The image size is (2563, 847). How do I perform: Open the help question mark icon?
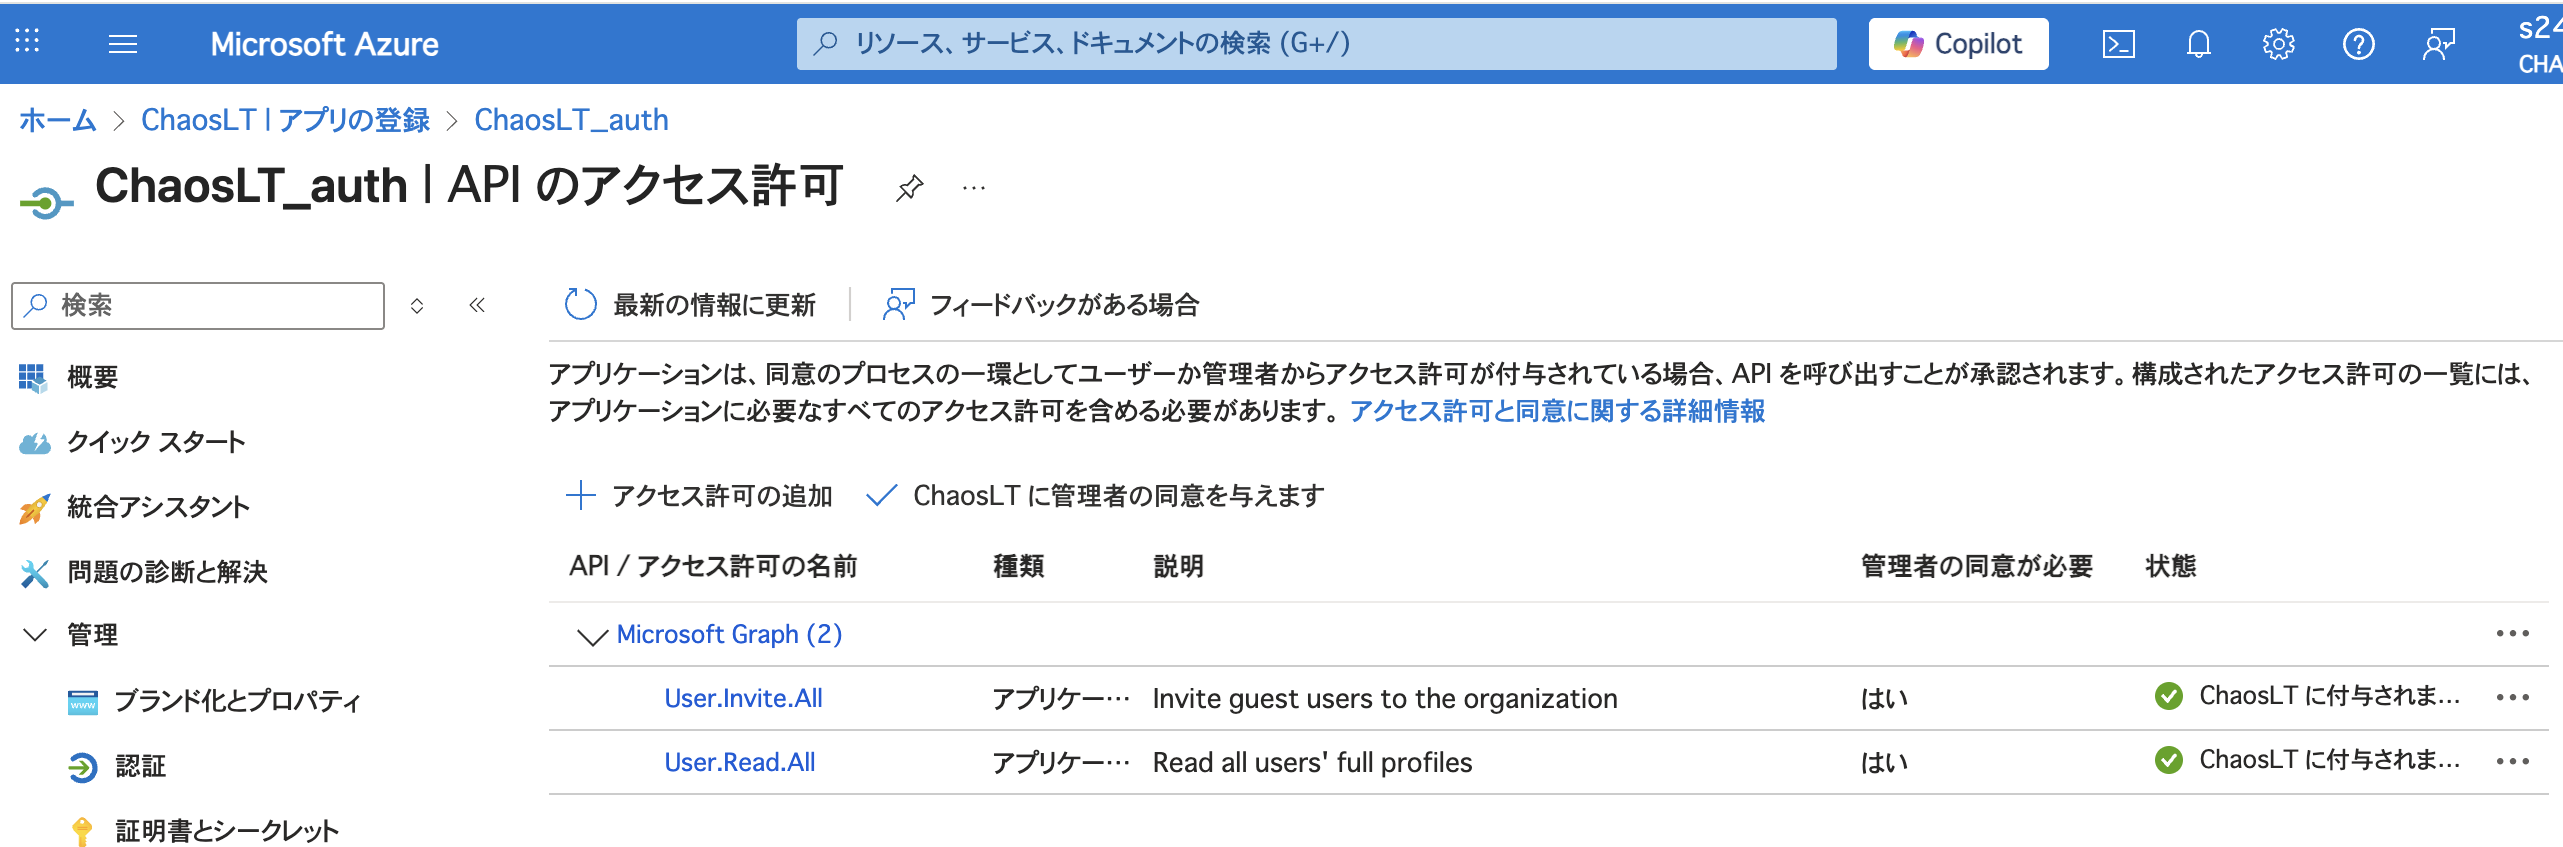pyautogui.click(x=2358, y=44)
